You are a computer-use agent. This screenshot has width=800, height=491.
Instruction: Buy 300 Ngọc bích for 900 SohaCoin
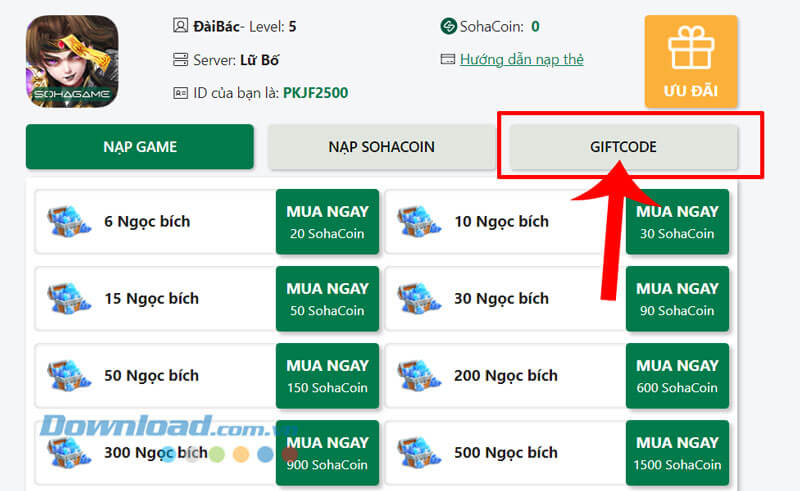pyautogui.click(x=328, y=453)
